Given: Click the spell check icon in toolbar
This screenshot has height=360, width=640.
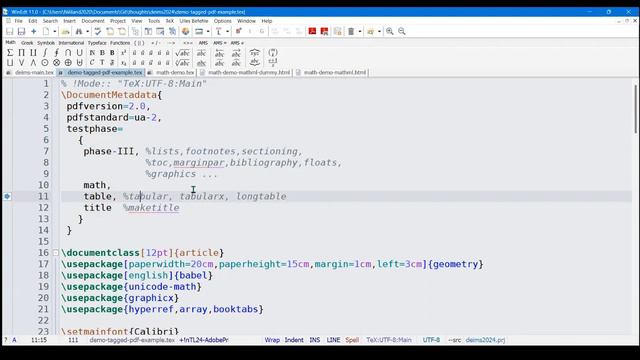Looking at the screenshot, I should pyautogui.click(x=98, y=31).
